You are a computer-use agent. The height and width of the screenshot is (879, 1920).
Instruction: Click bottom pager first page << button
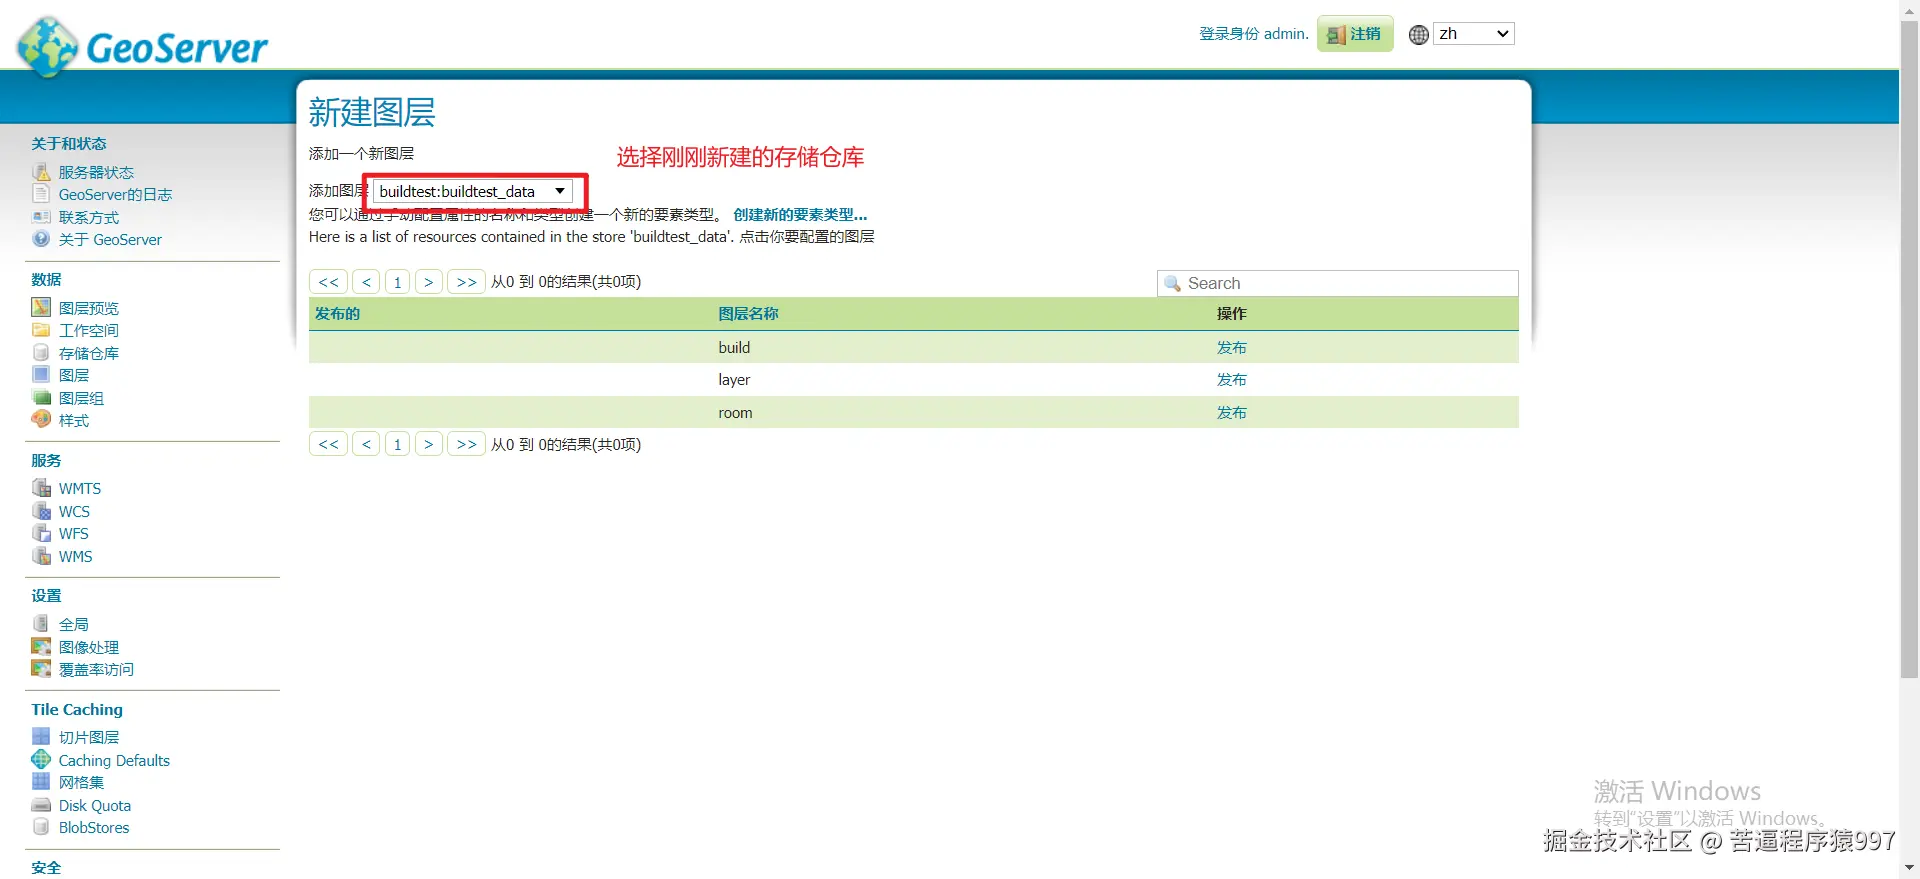tap(328, 444)
